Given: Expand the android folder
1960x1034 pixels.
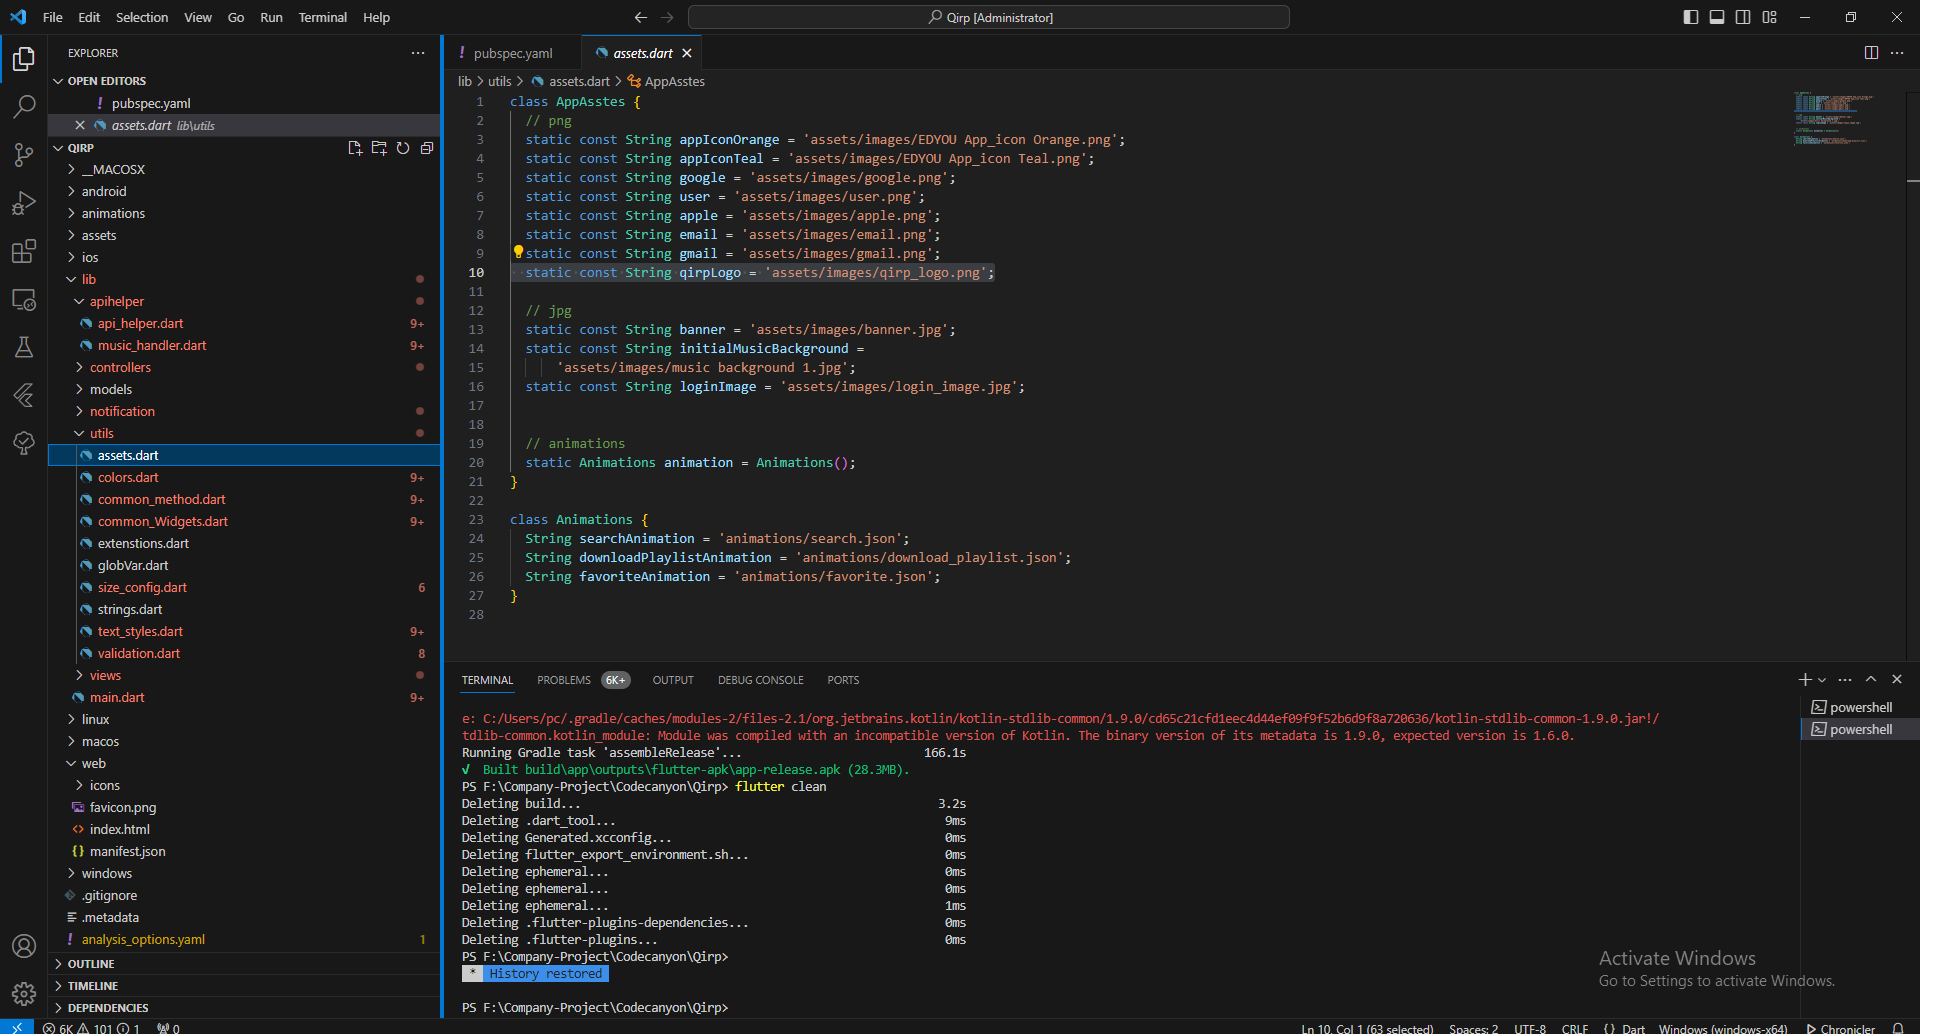Looking at the screenshot, I should pos(104,191).
